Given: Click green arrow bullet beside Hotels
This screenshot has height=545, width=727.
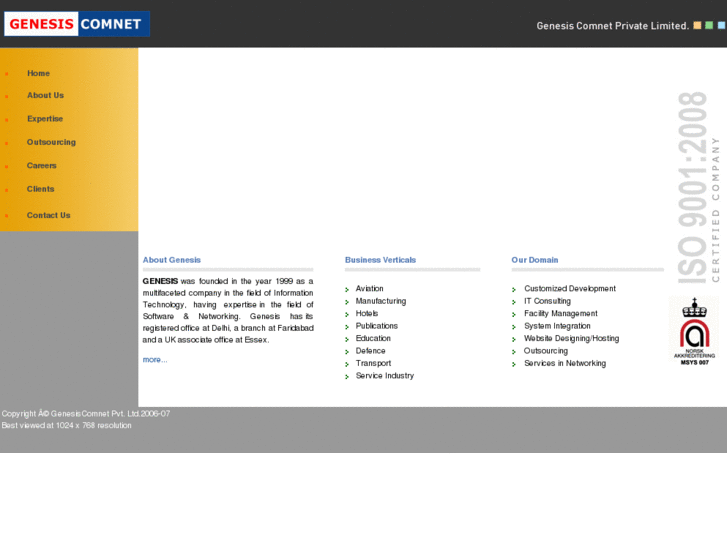Looking at the screenshot, I should (347, 315).
